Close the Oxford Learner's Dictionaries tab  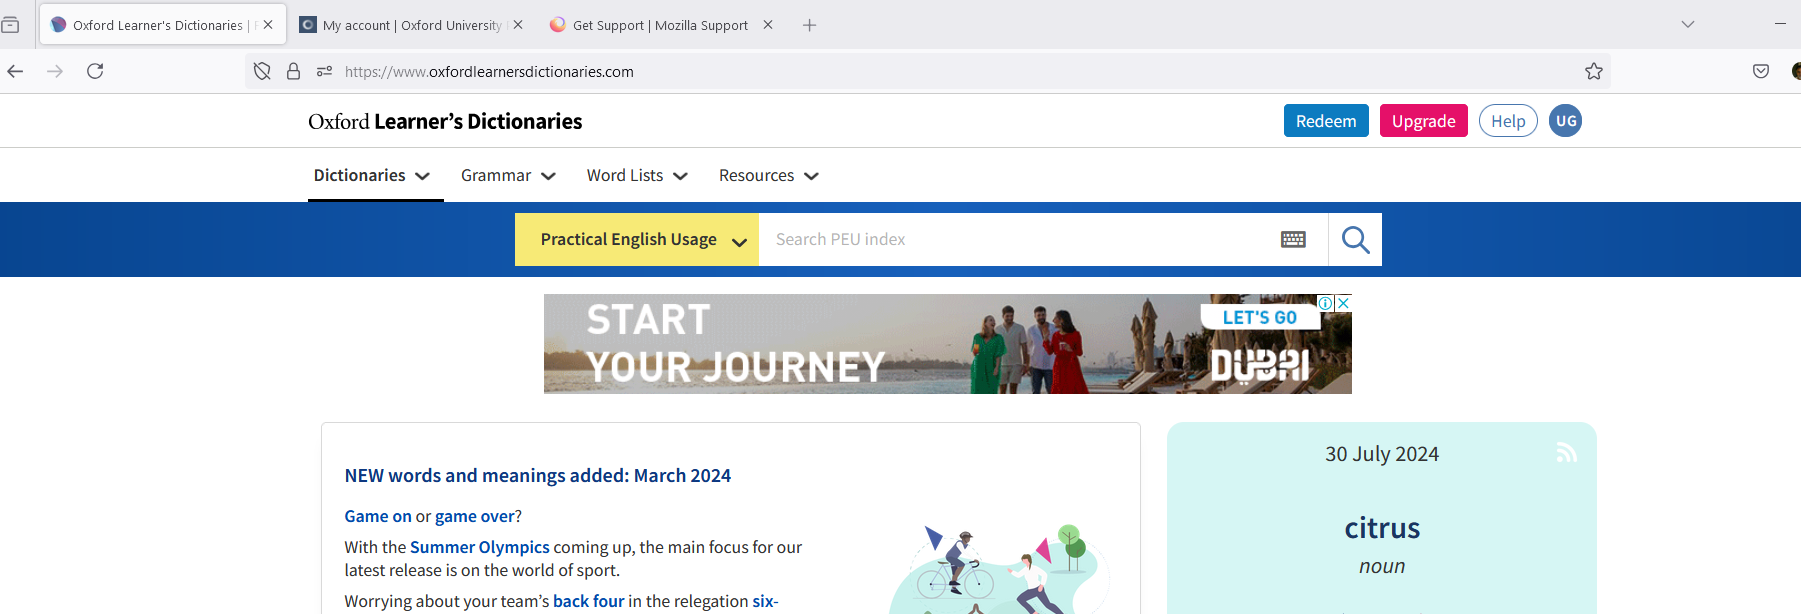[x=268, y=25]
